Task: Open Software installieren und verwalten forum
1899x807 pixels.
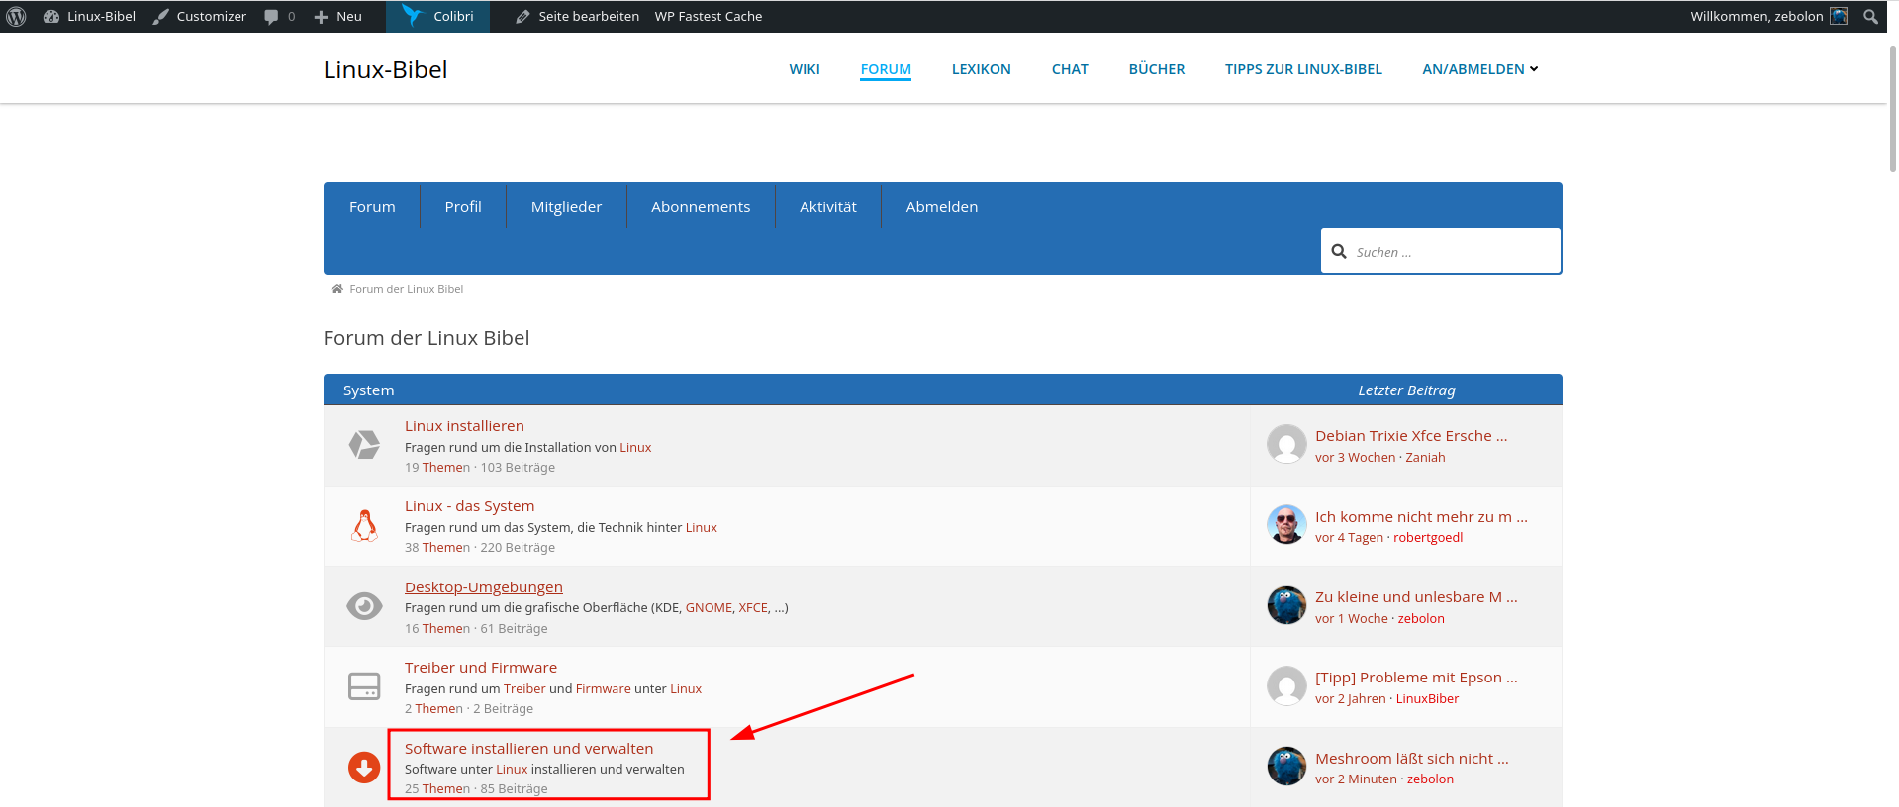Action: click(529, 748)
